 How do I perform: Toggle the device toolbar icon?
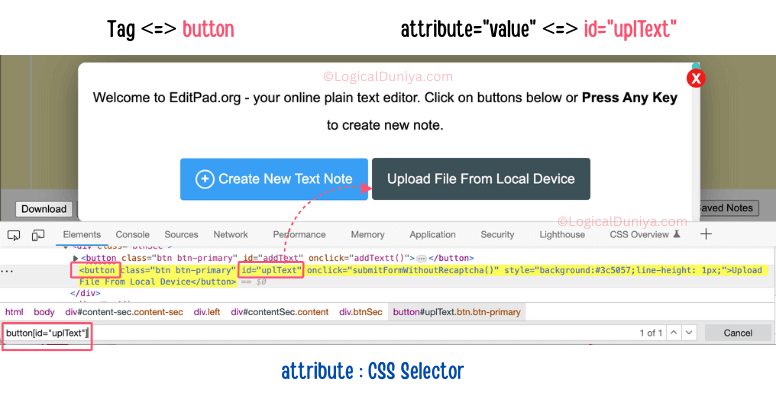point(38,235)
